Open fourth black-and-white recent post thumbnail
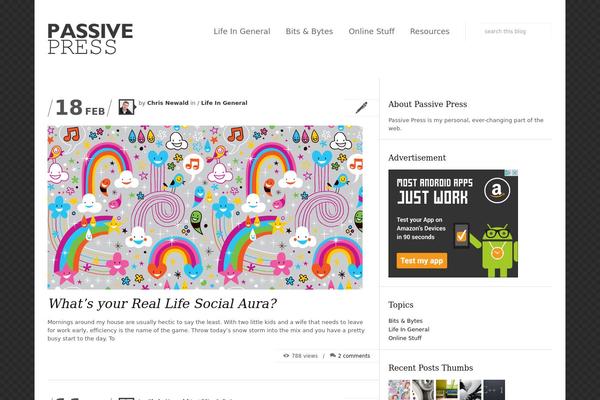The height and width of the screenshot is (400, 600). (471, 390)
